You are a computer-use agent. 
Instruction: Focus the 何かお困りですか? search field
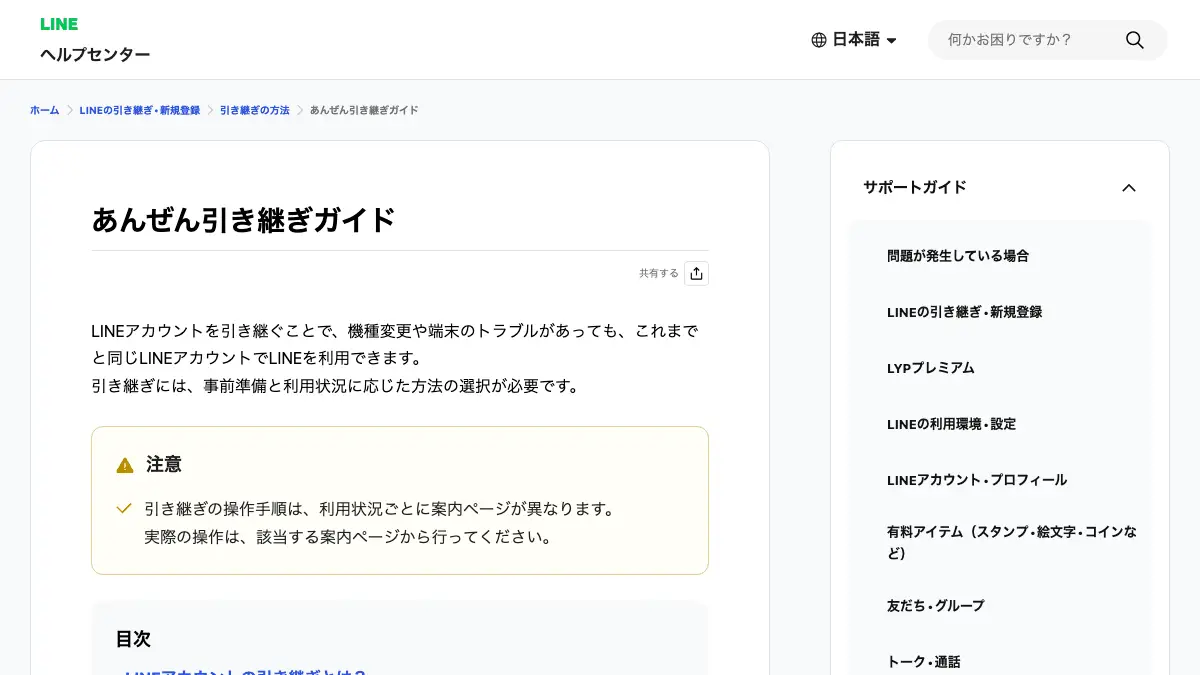[1030, 40]
